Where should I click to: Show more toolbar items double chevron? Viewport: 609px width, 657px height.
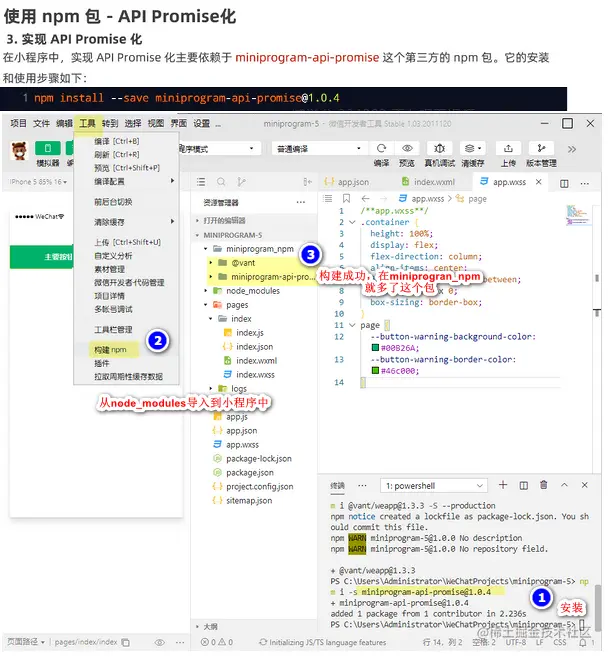click(571, 149)
